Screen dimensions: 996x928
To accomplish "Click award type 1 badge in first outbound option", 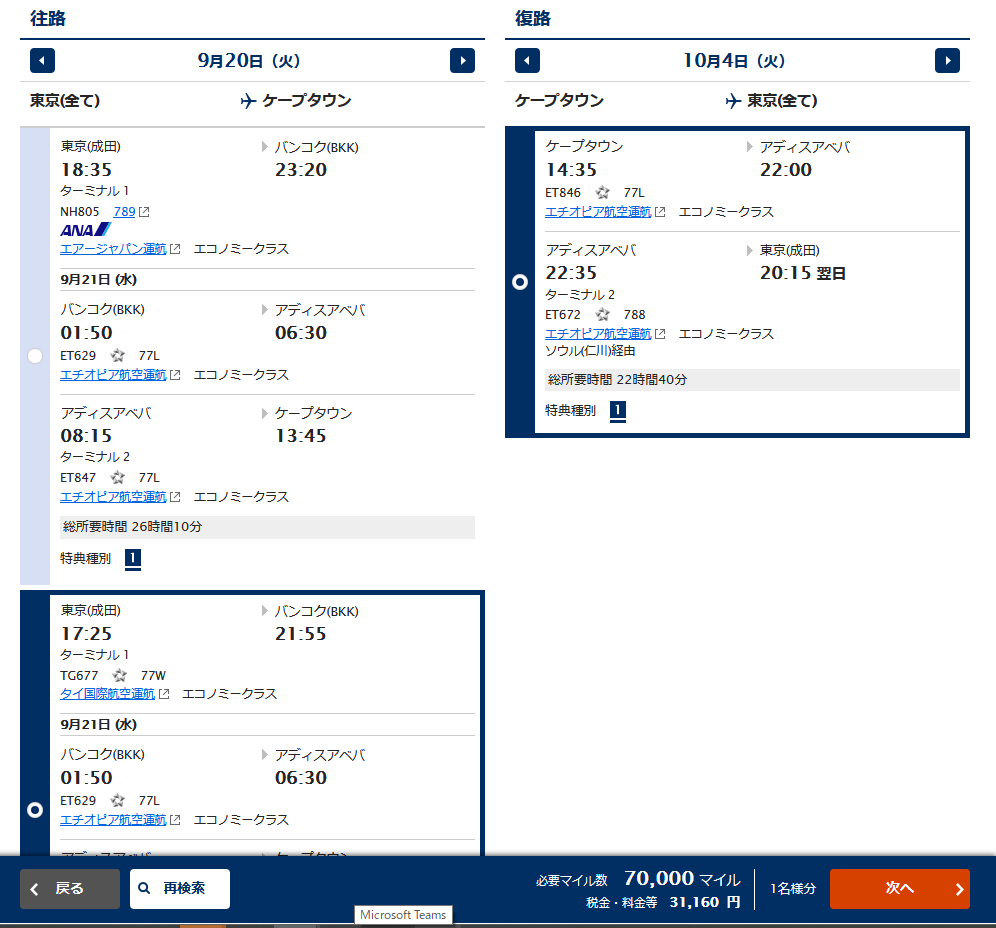I will [x=133, y=559].
